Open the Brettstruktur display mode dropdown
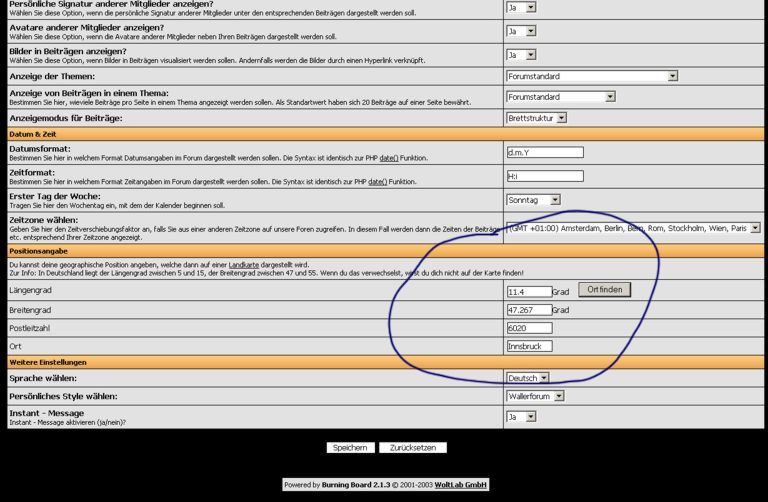768x502 pixels. click(x=536, y=118)
